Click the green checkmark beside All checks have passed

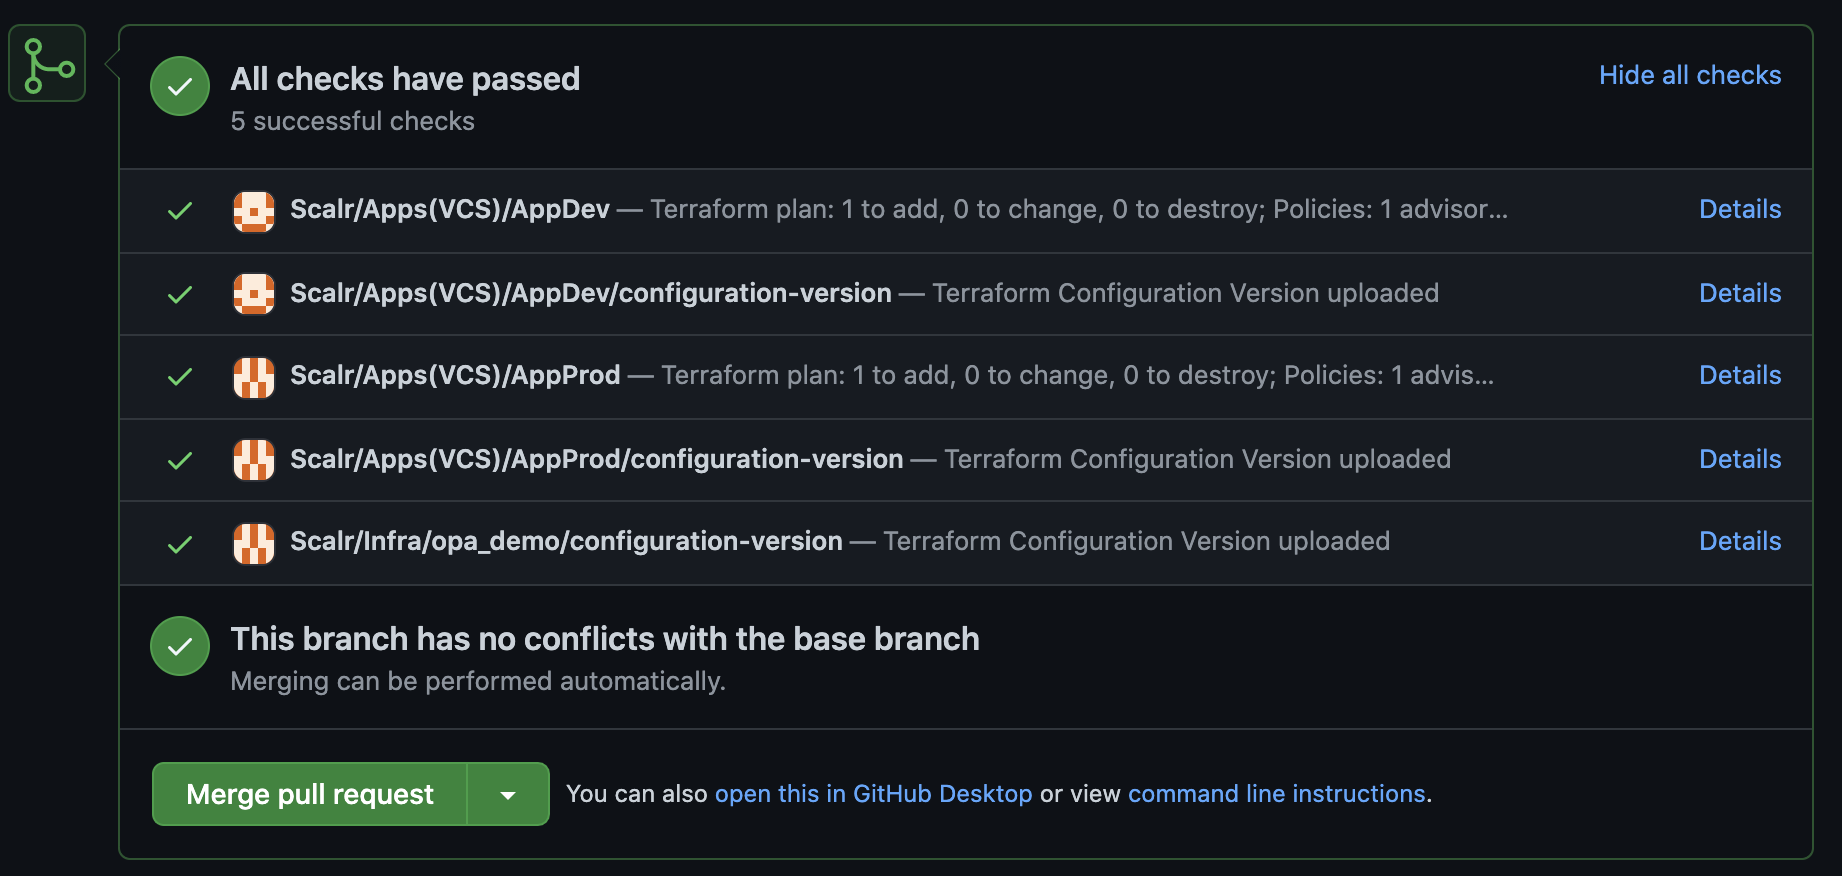click(180, 87)
